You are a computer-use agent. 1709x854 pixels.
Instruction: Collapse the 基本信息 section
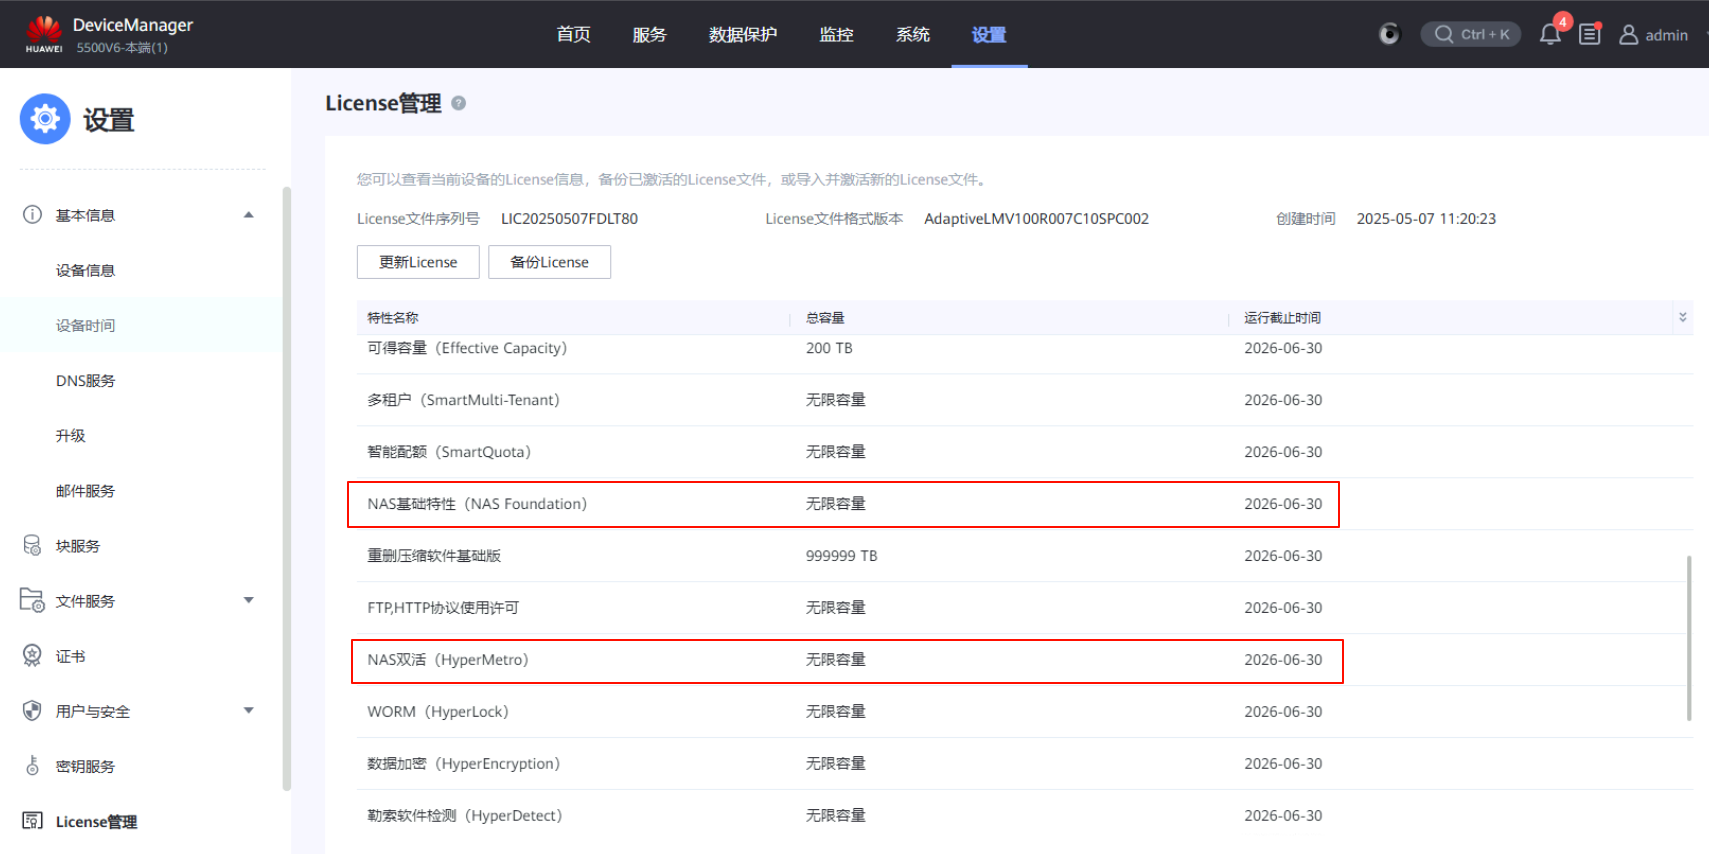pyautogui.click(x=248, y=215)
